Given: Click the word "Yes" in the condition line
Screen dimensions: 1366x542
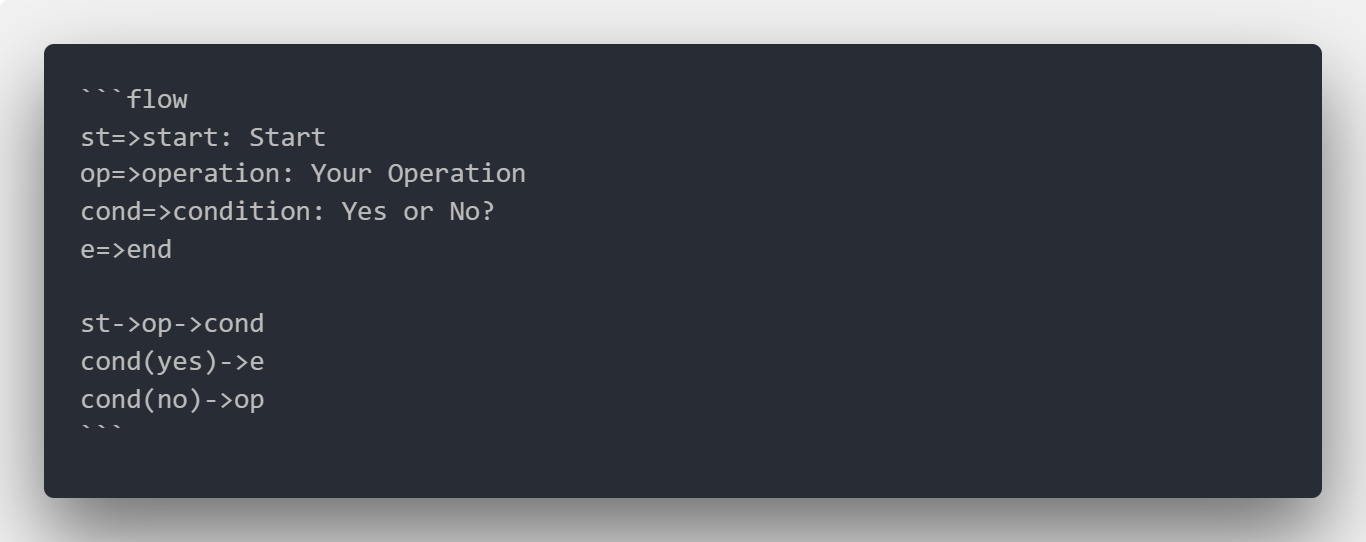Looking at the screenshot, I should [x=364, y=212].
